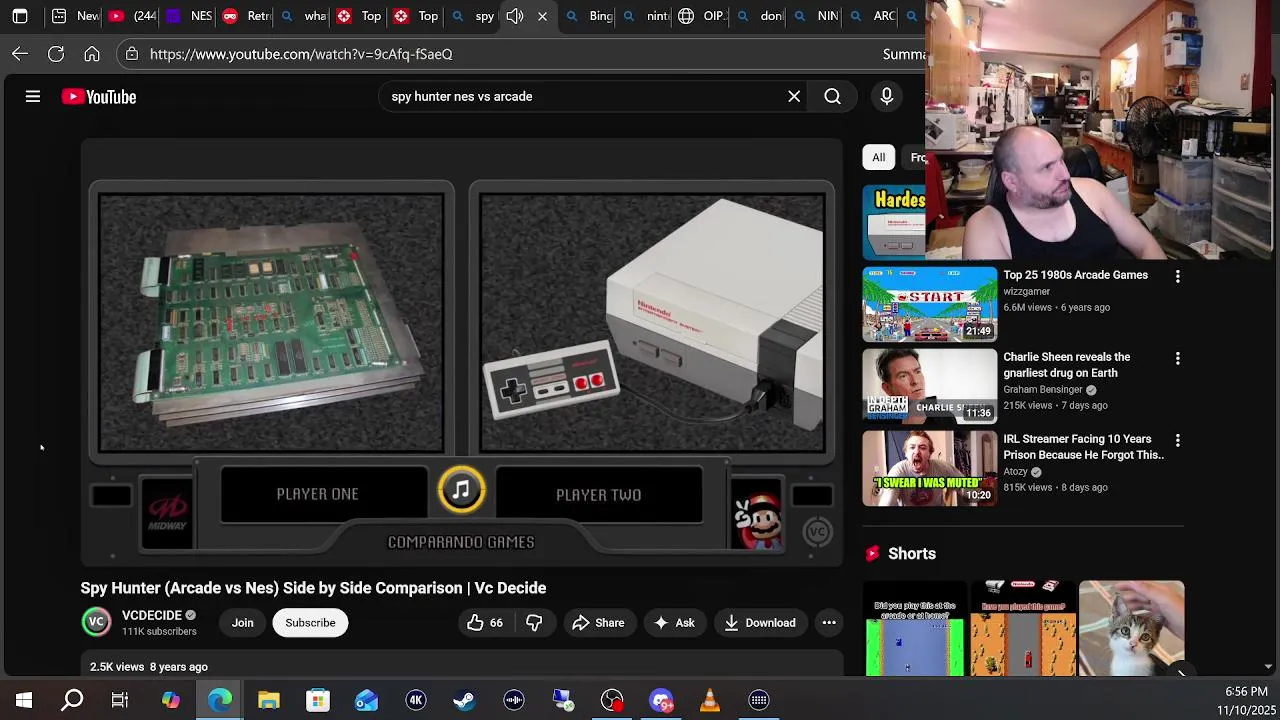Open the orange-road Shorts thumbnail

pos(1021,628)
